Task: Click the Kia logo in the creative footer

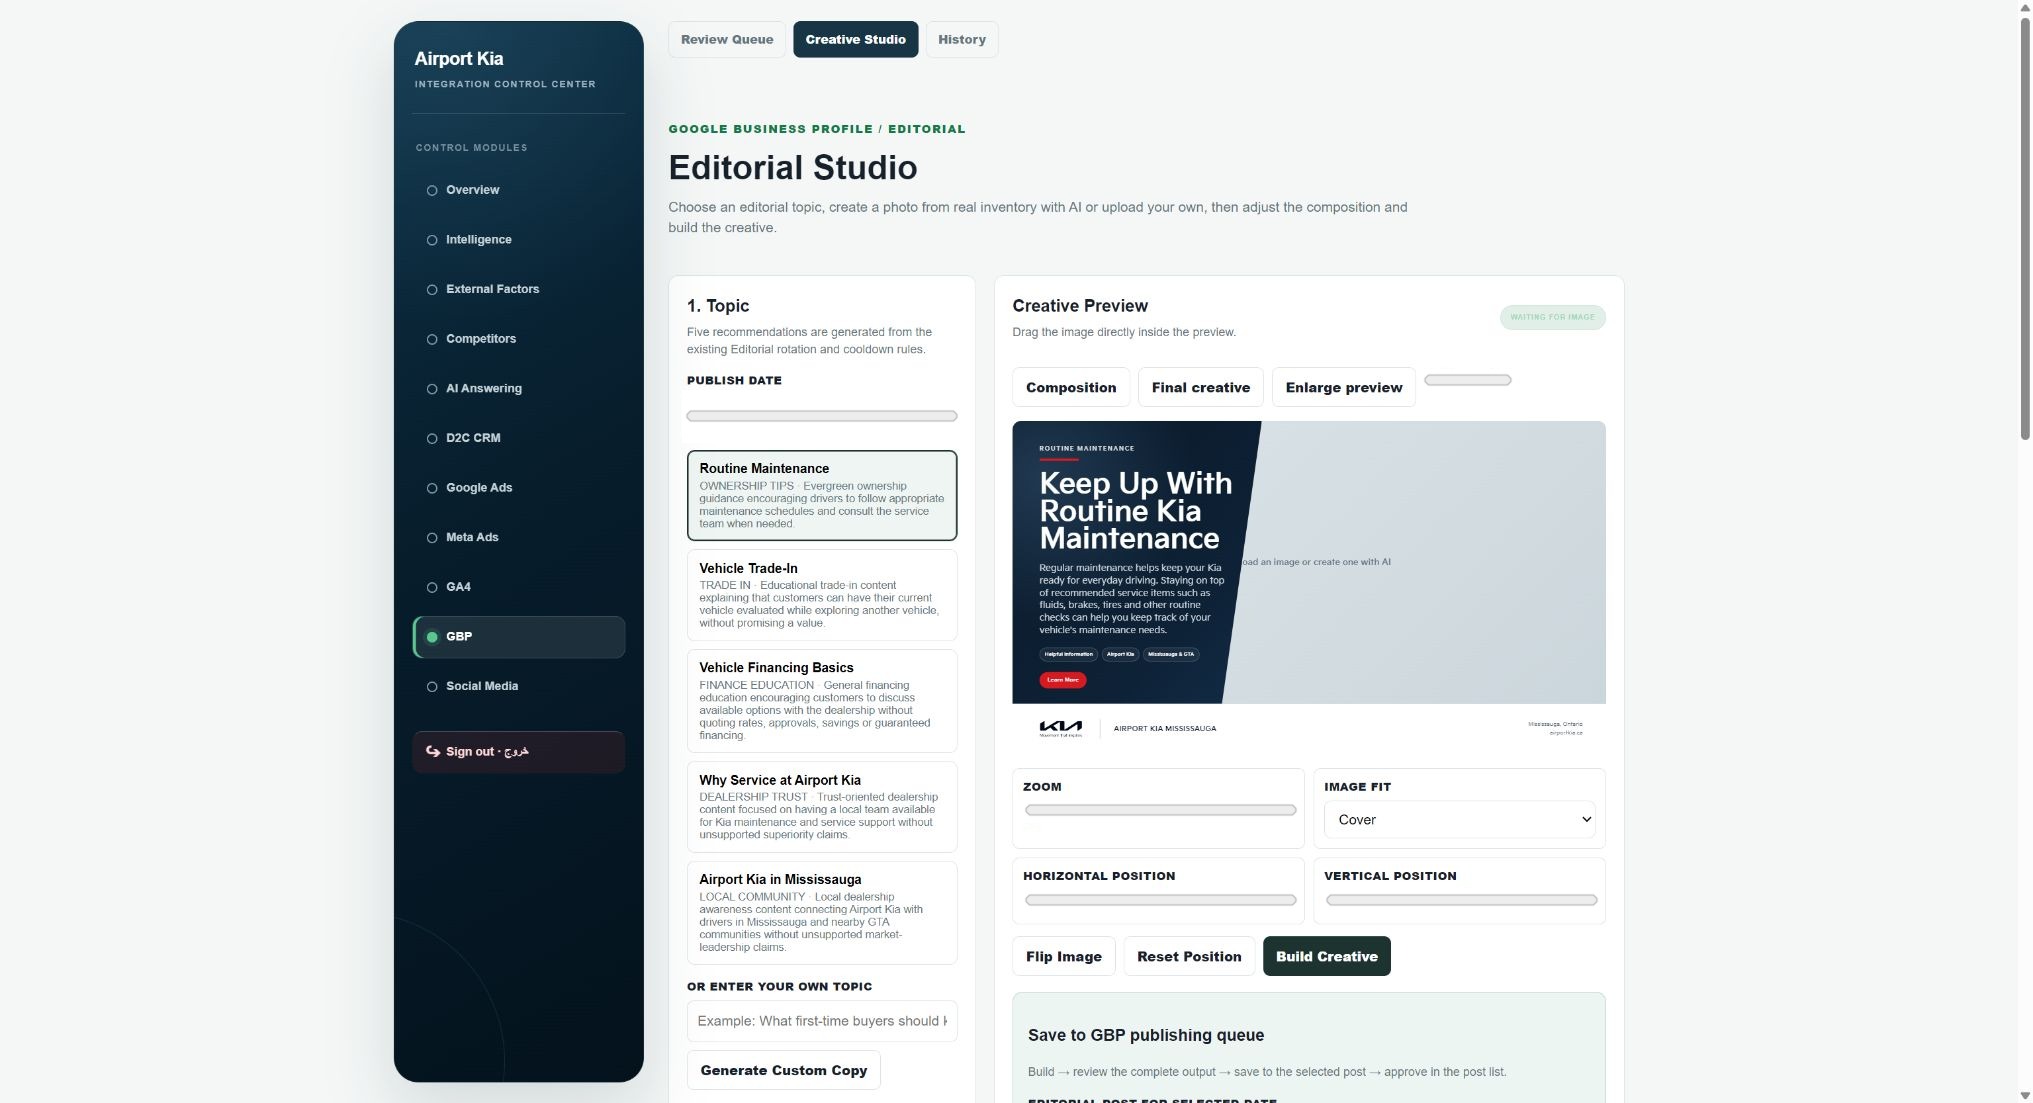Action: (x=1060, y=728)
